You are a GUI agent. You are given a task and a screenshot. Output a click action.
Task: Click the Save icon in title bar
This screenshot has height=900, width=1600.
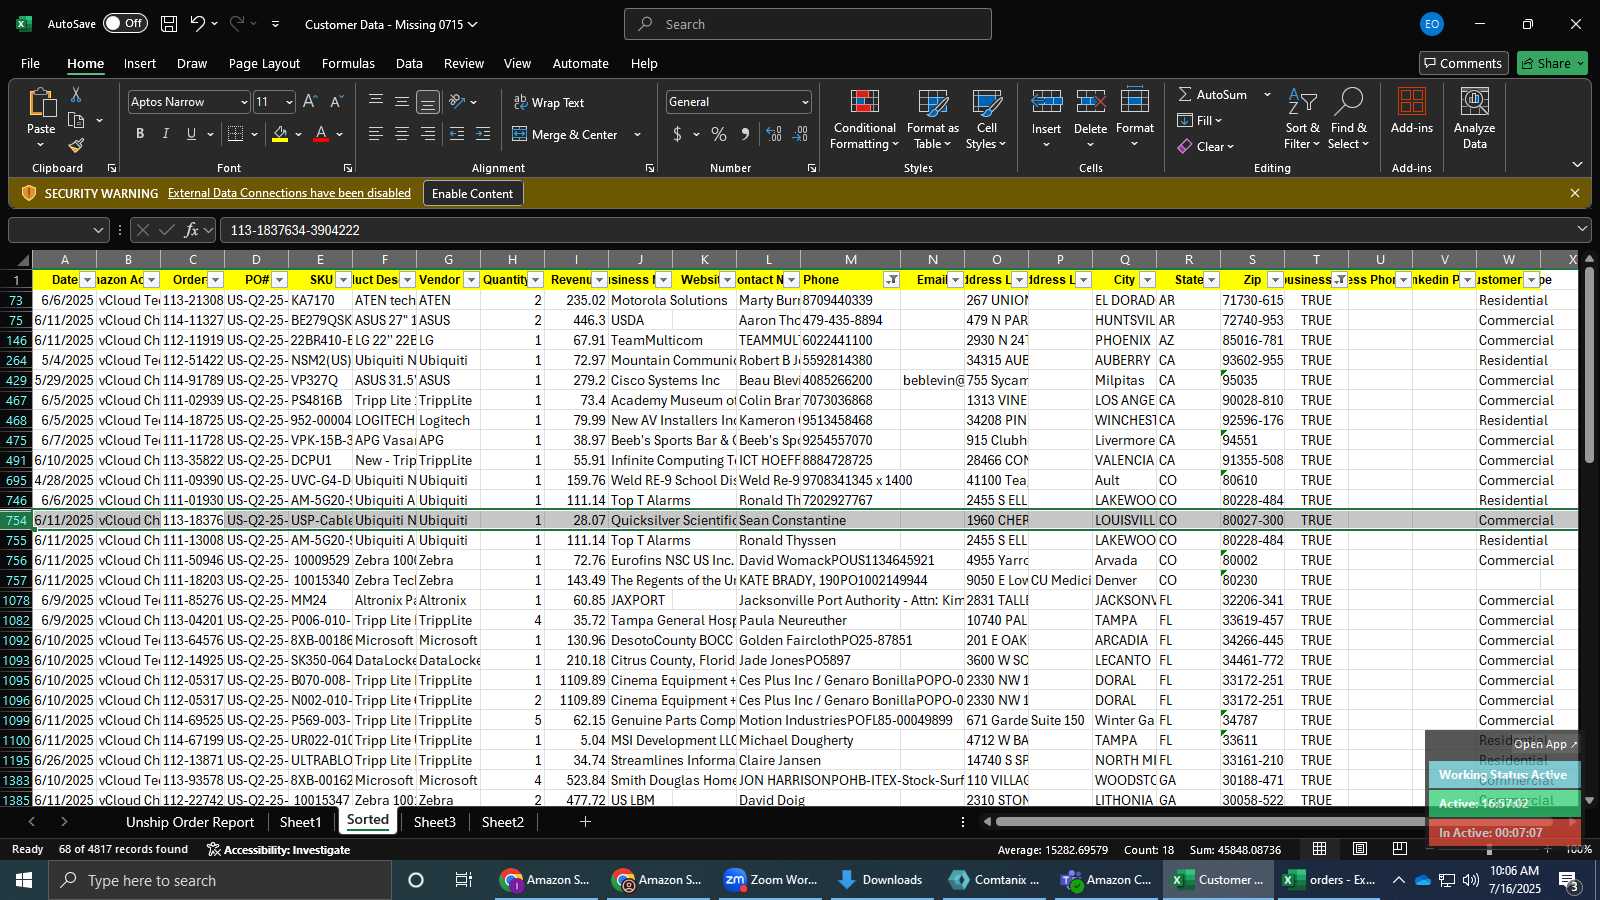coord(169,24)
